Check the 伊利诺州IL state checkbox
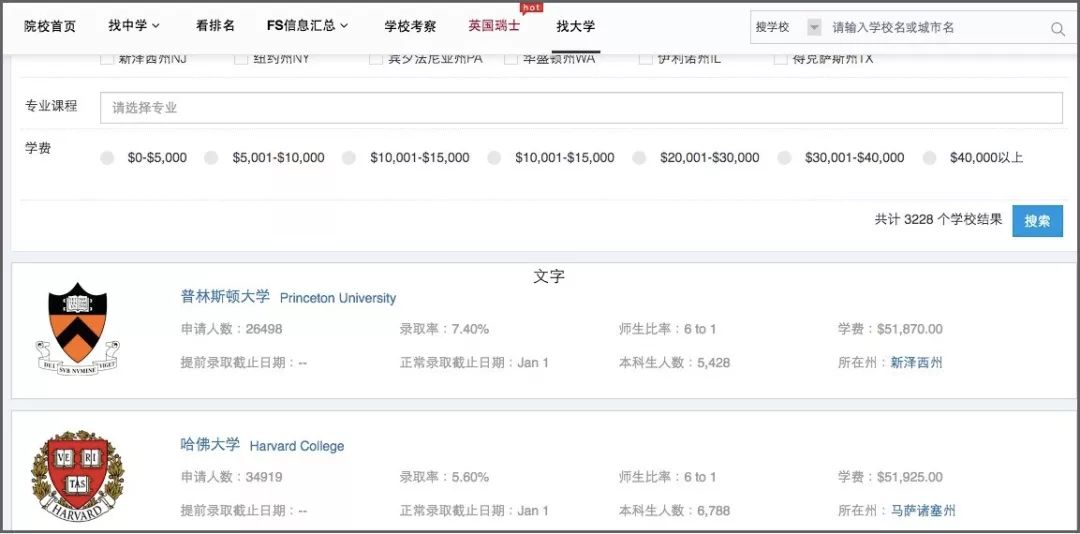This screenshot has width=1080, height=534. (645, 59)
